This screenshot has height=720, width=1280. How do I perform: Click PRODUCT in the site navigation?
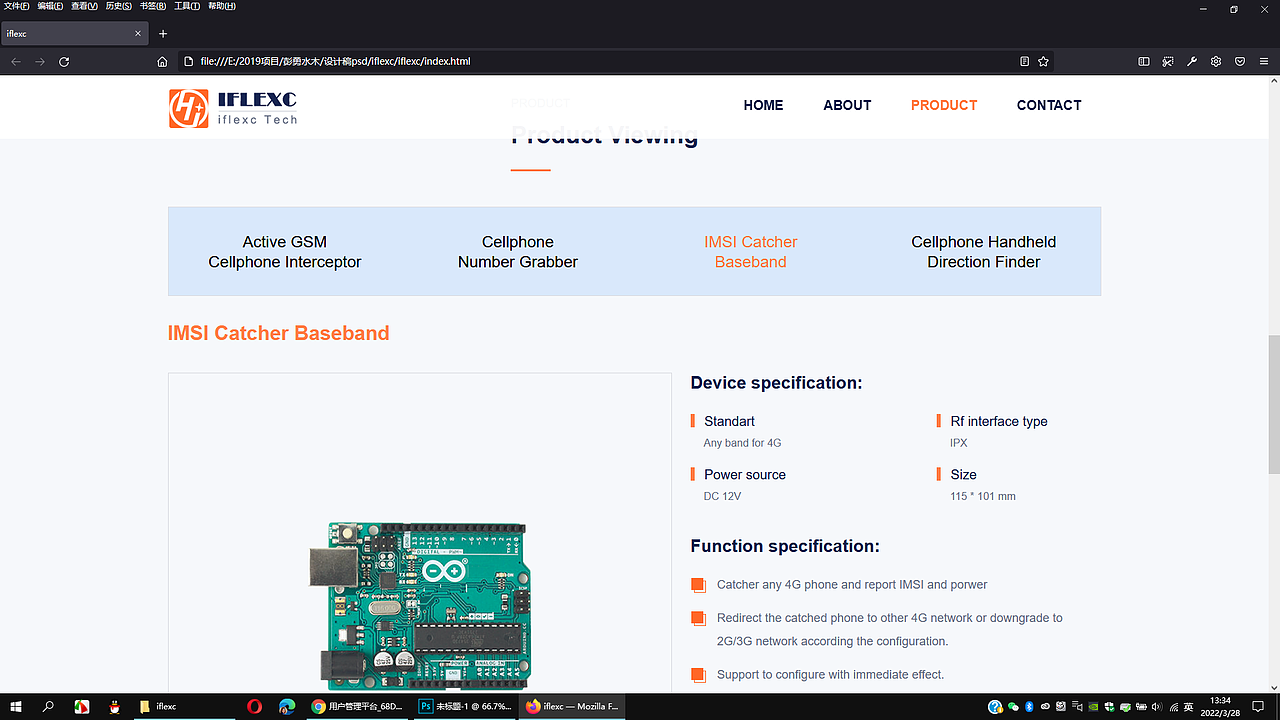[x=944, y=105]
